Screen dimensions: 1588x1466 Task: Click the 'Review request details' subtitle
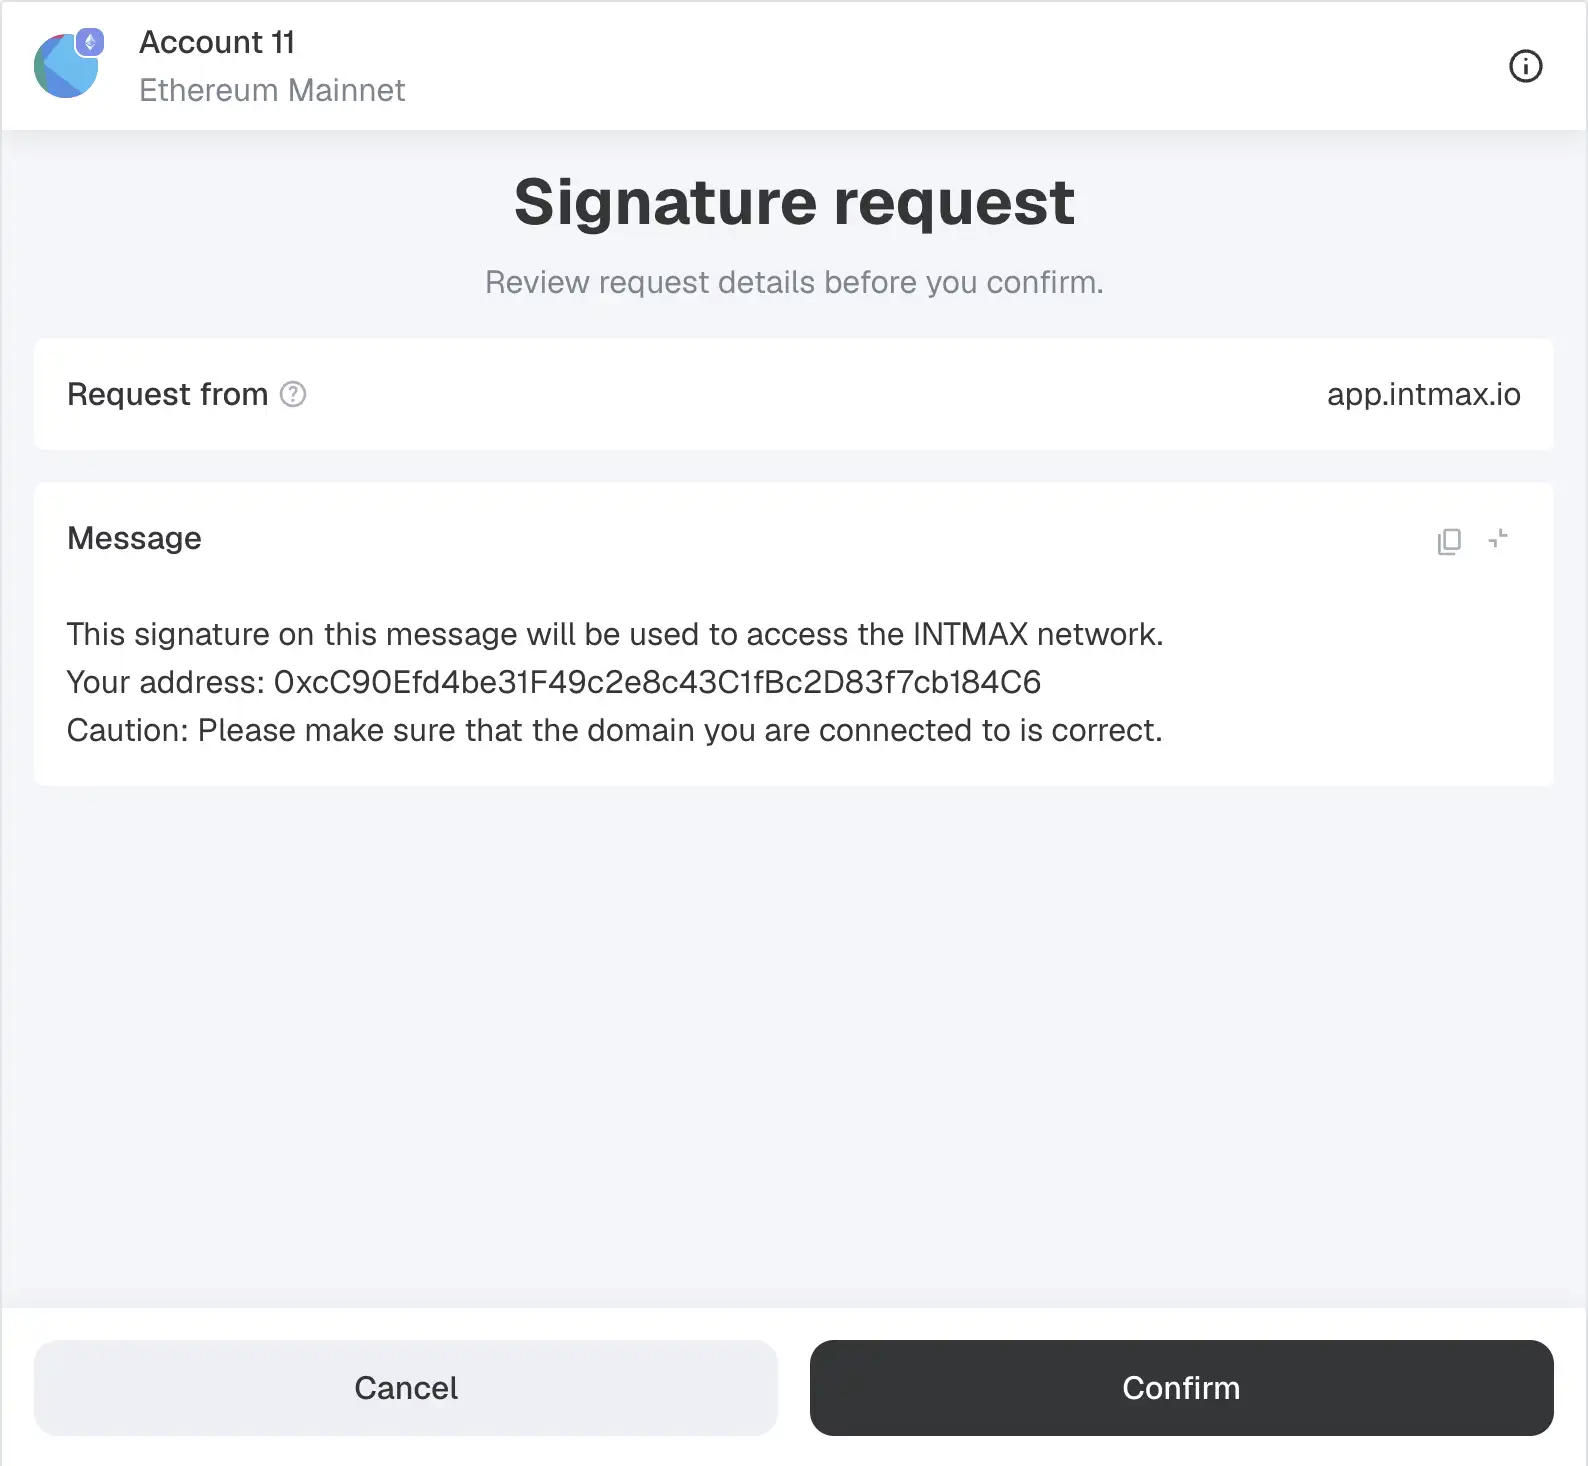point(794,283)
